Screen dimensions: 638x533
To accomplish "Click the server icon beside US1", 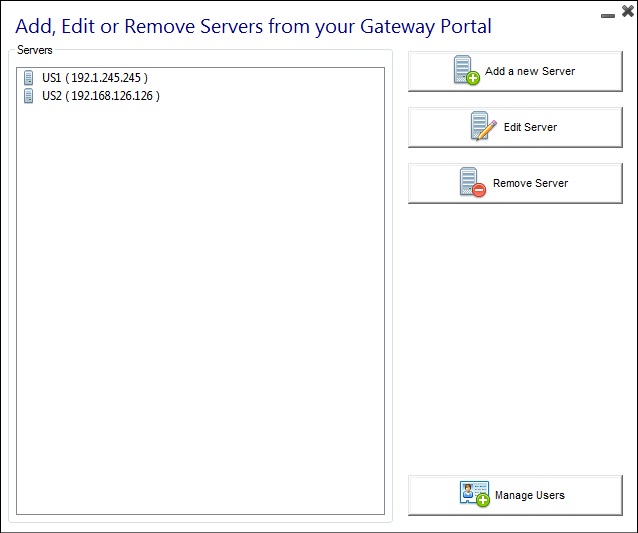I will 28,78.
